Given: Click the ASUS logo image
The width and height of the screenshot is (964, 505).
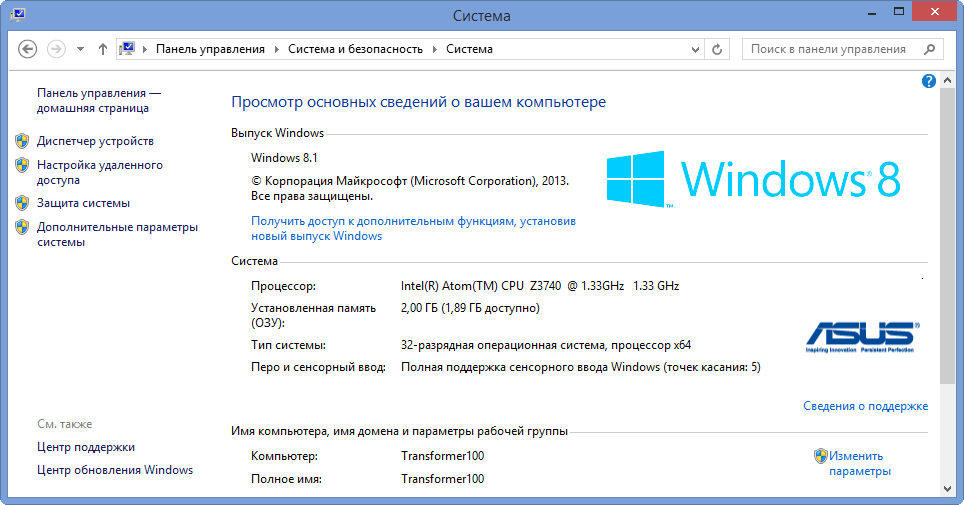Looking at the screenshot, I should coord(863,338).
